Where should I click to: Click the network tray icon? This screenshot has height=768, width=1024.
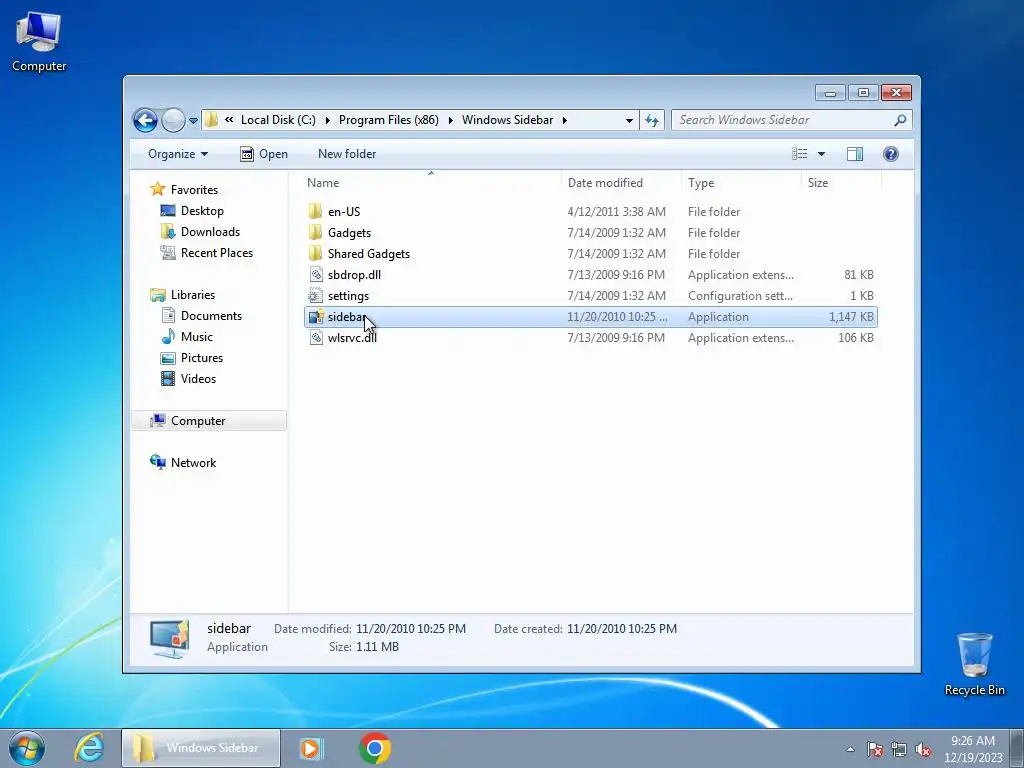click(899, 749)
